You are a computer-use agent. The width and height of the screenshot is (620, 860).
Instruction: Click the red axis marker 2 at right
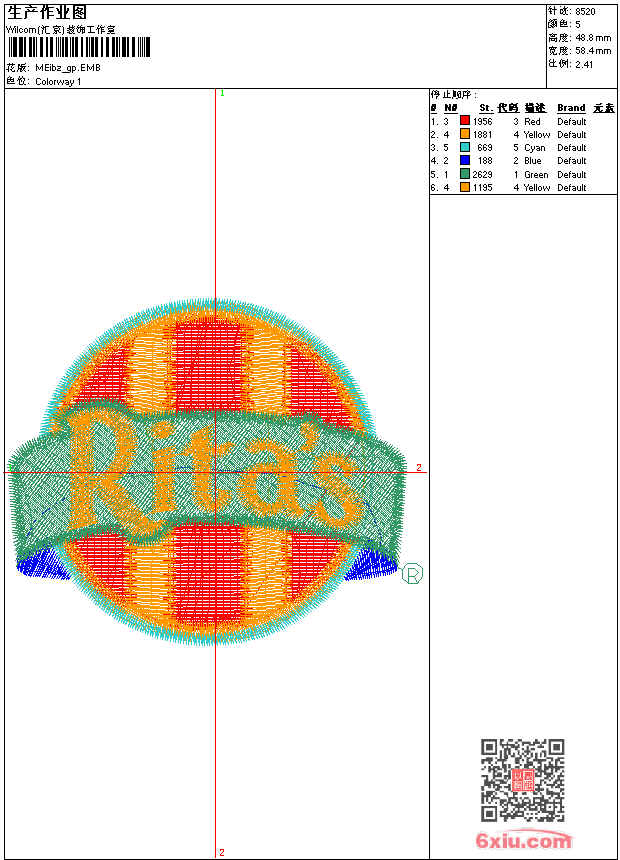pyautogui.click(x=419, y=468)
